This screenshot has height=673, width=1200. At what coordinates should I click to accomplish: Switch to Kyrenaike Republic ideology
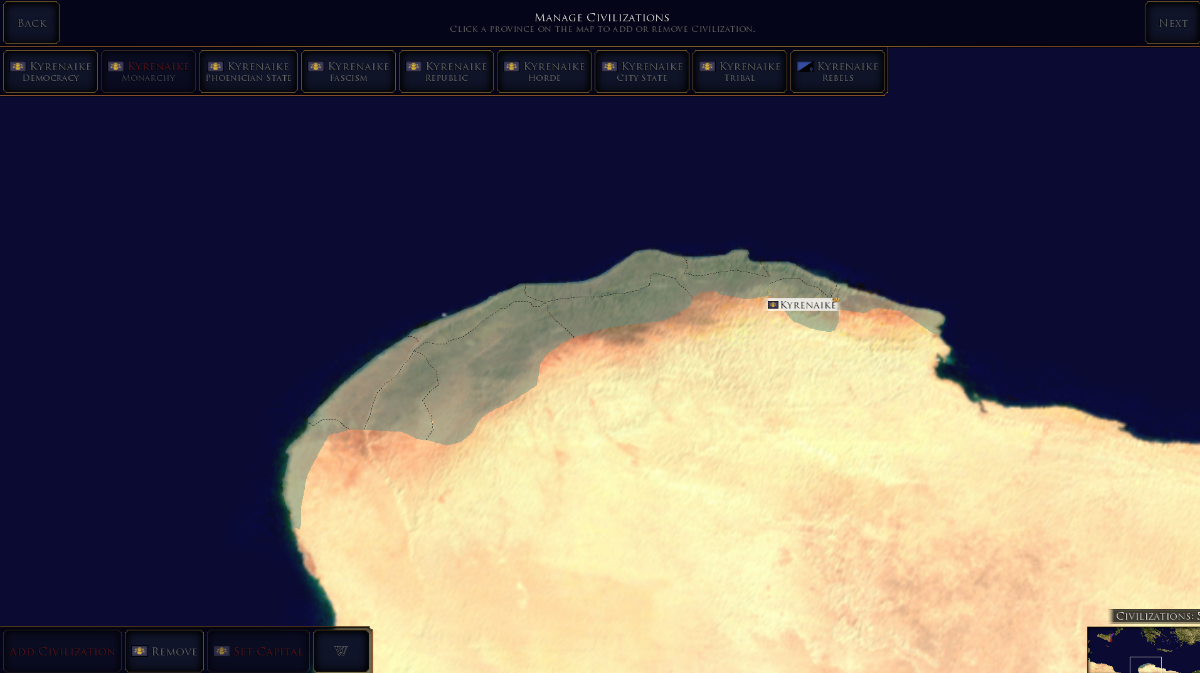446,72
